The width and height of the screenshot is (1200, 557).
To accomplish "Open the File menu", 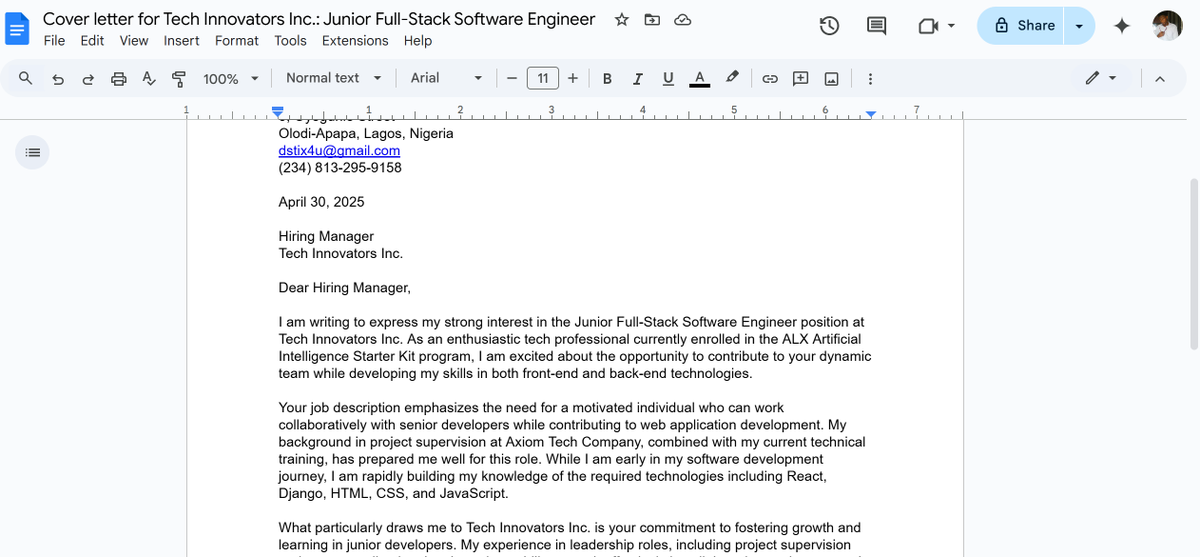I will tap(54, 40).
